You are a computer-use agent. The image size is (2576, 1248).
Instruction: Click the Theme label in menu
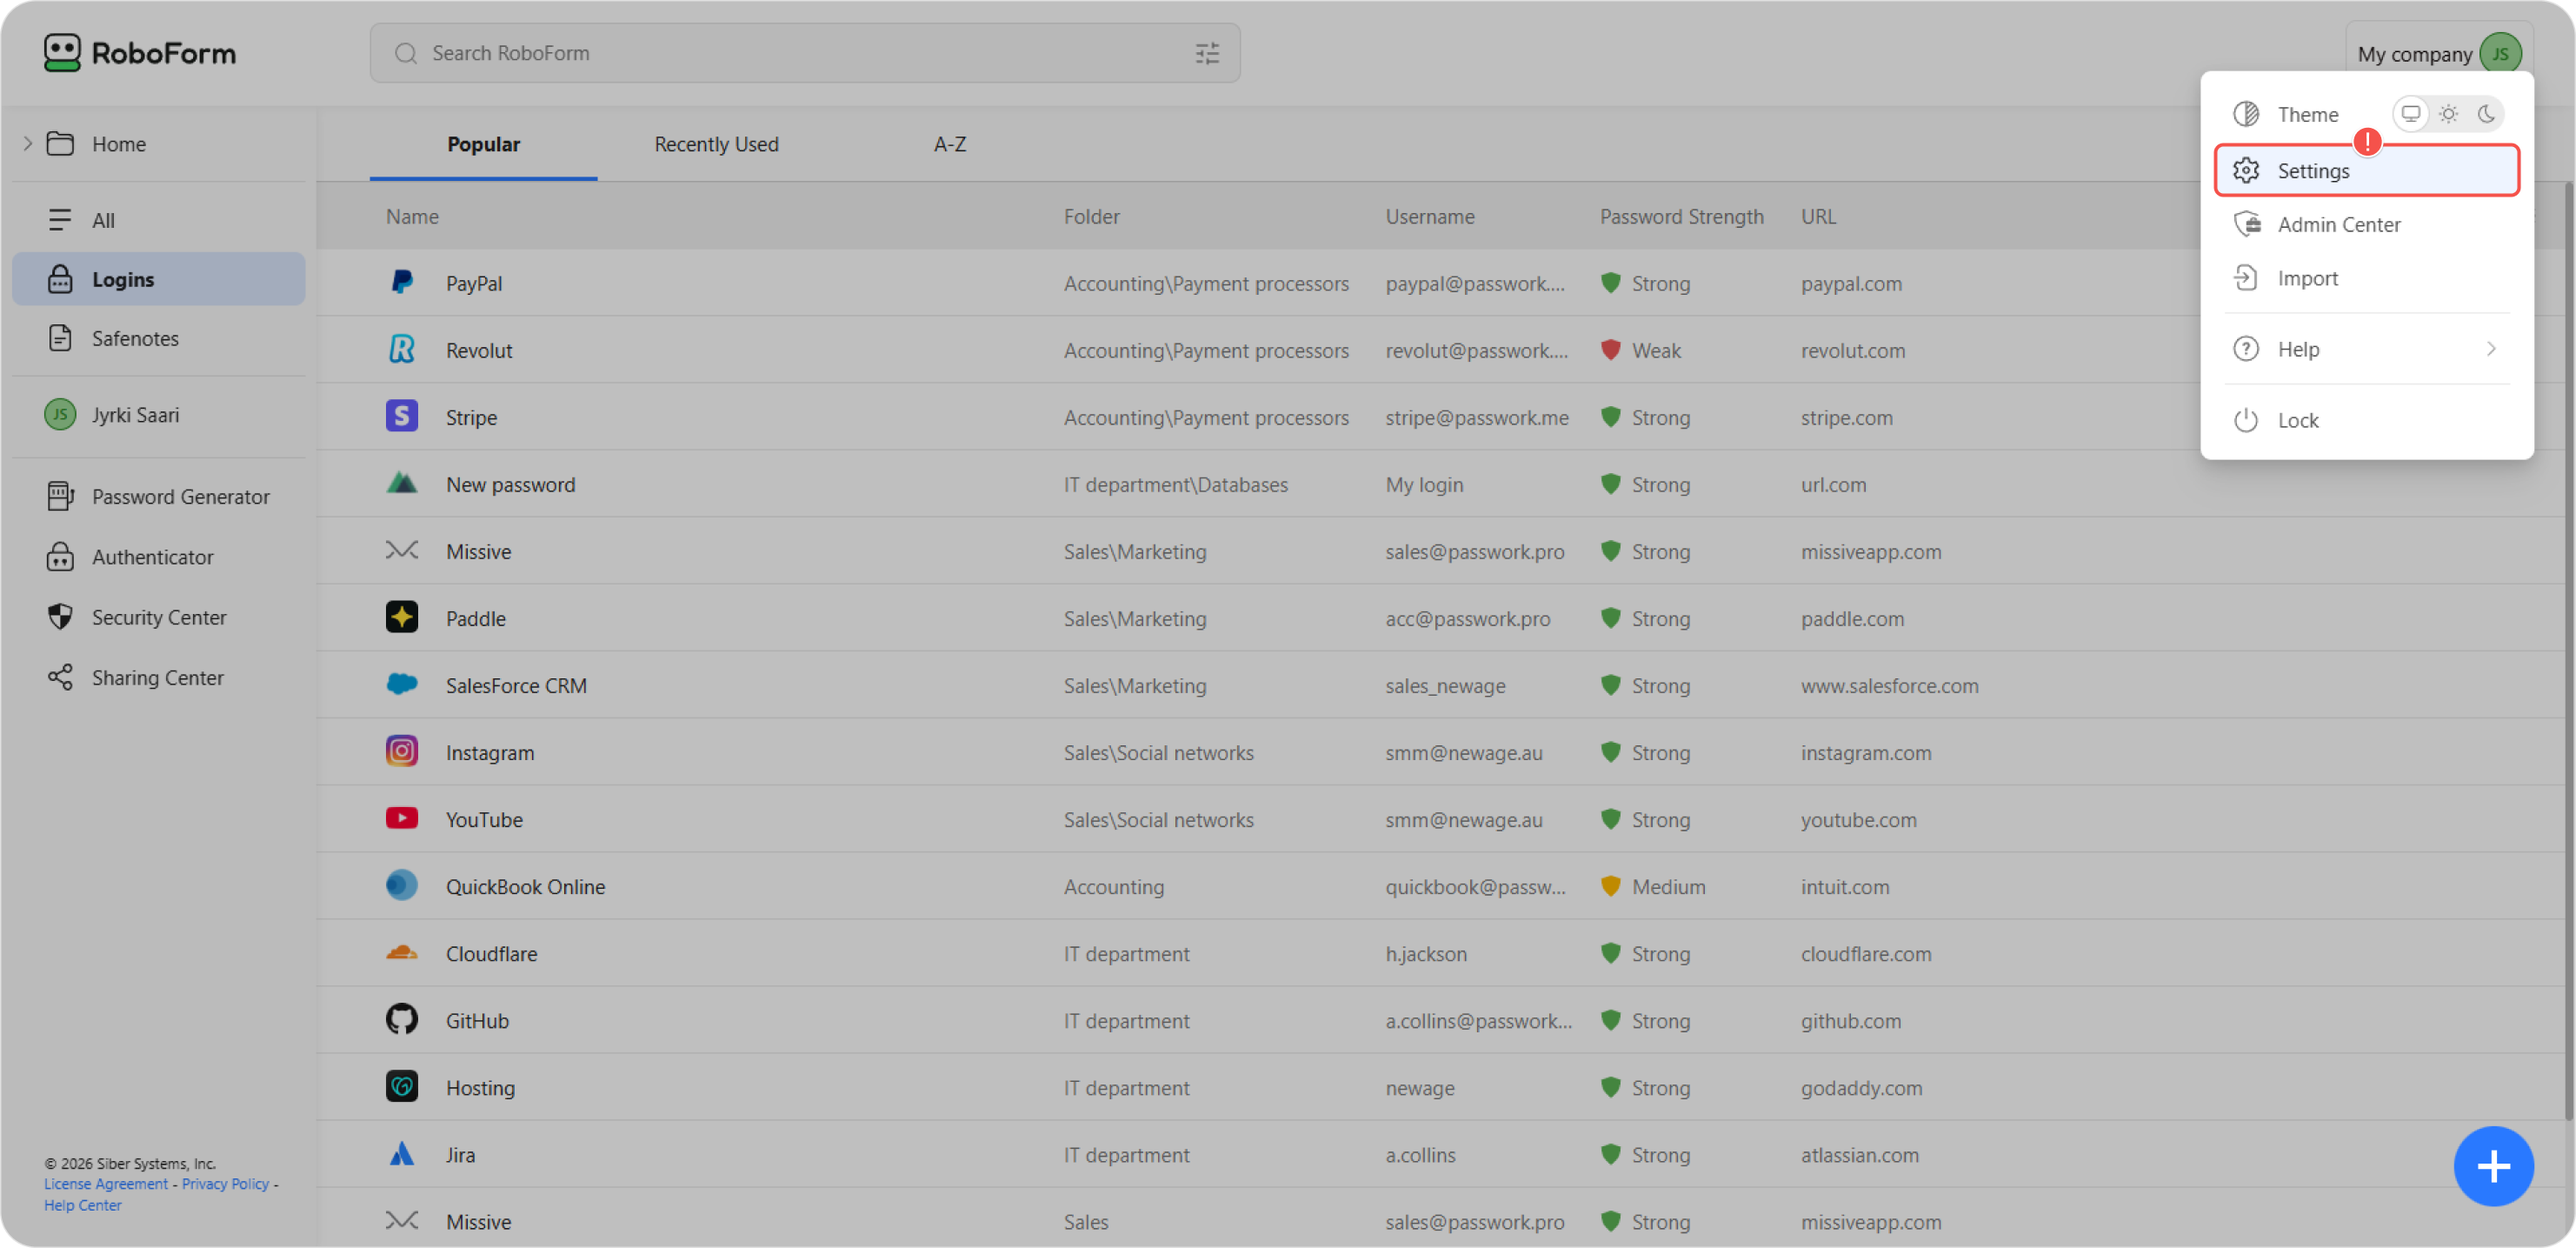tap(2307, 114)
